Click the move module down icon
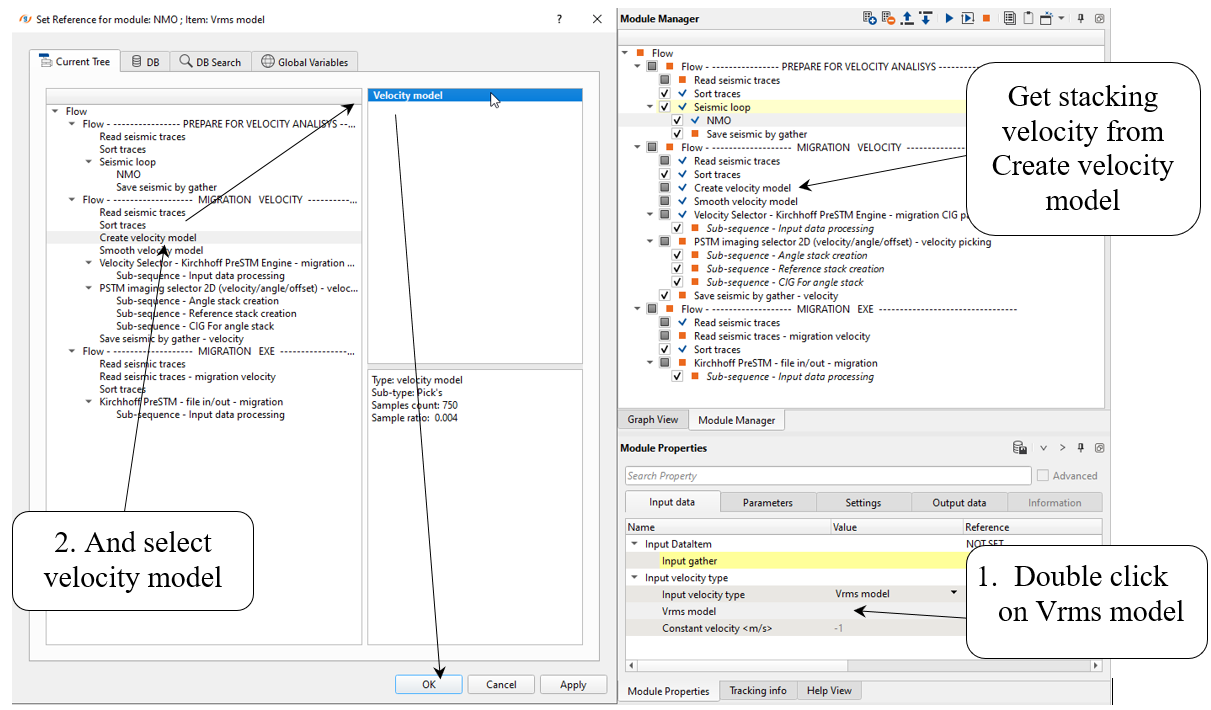 926,19
